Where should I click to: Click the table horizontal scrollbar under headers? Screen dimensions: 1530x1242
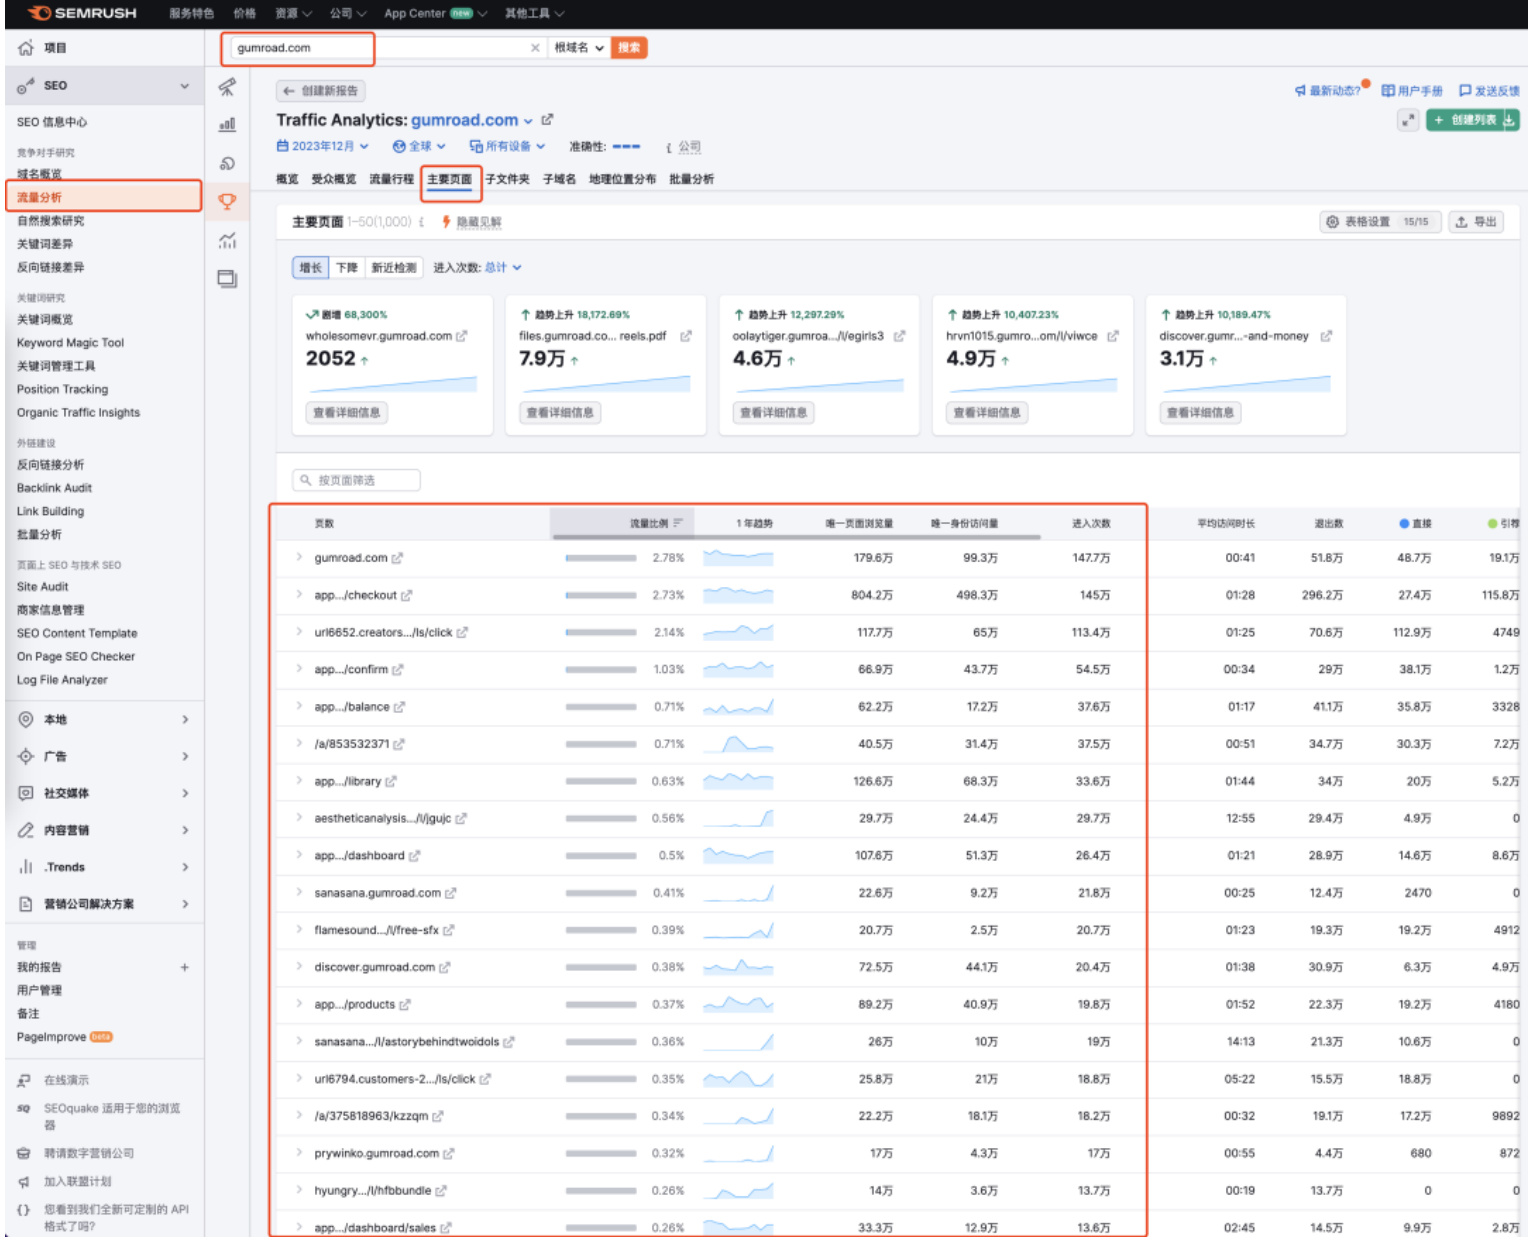[x=796, y=537]
